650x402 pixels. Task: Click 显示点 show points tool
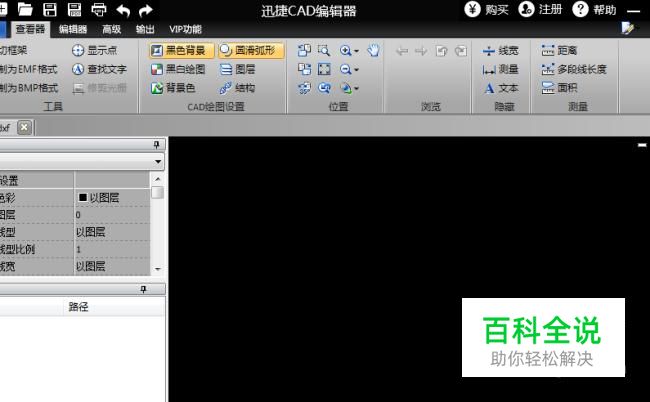95,51
